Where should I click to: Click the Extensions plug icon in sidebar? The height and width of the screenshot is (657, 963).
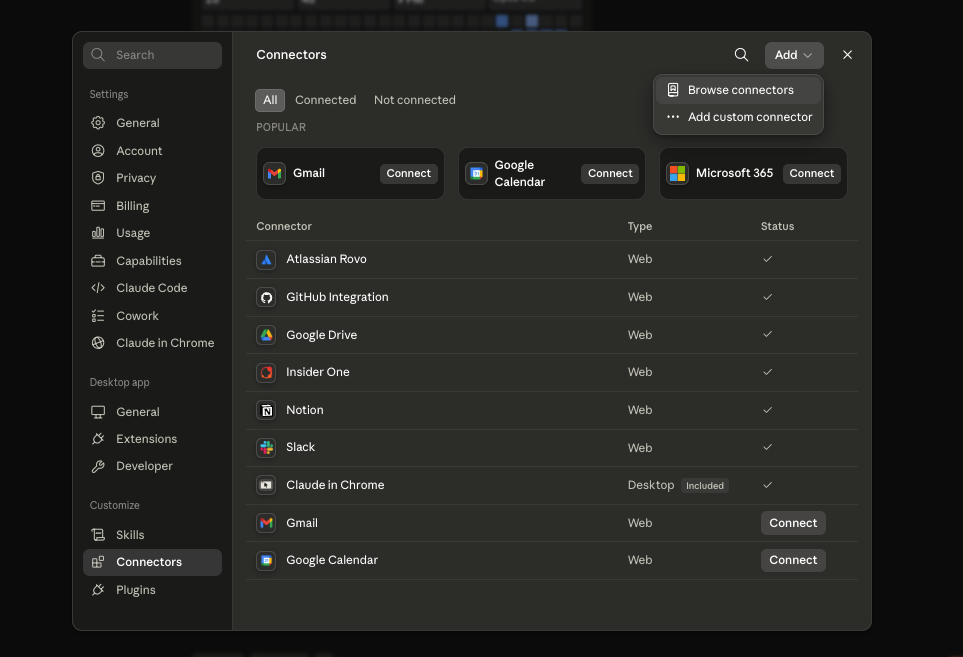pyautogui.click(x=98, y=438)
